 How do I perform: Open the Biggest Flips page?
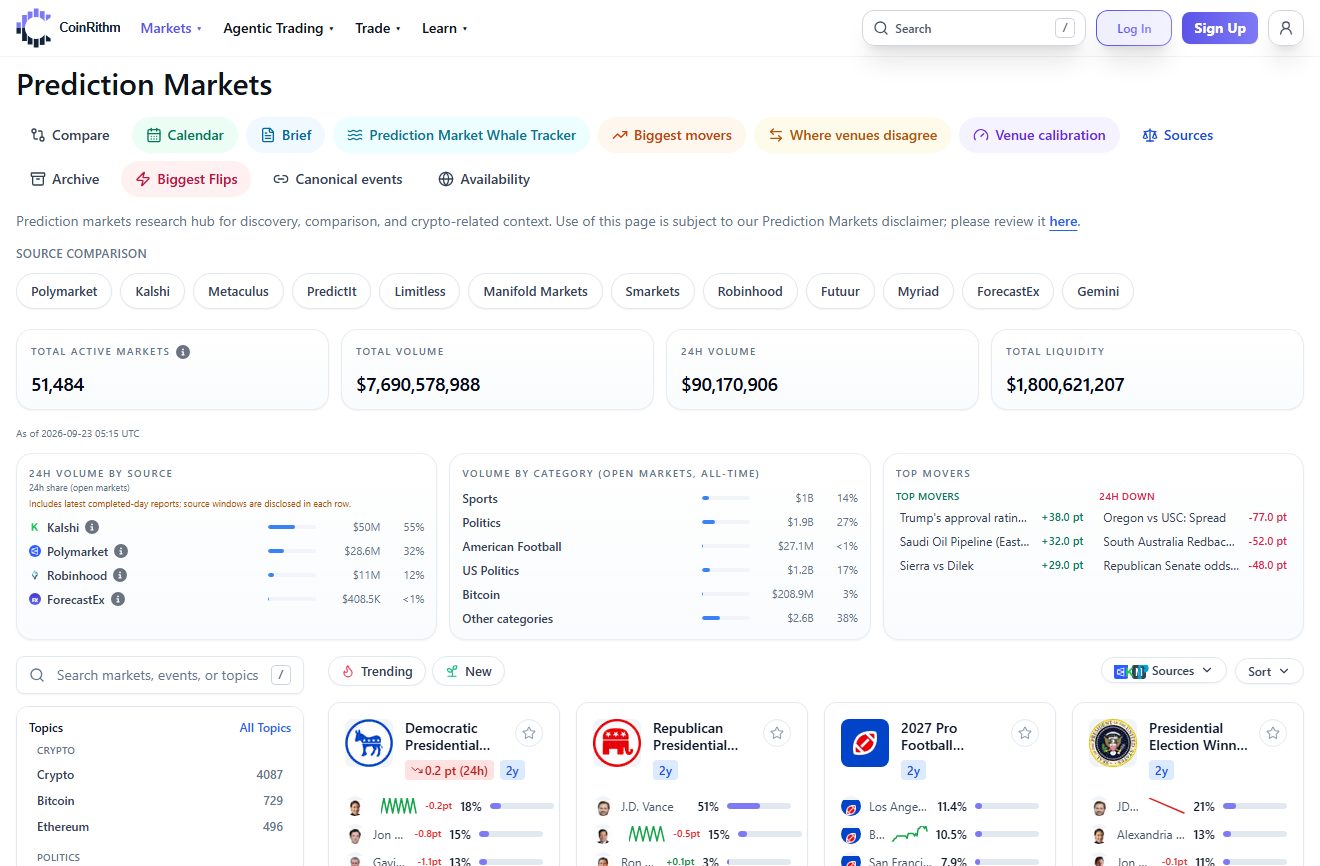pos(186,179)
